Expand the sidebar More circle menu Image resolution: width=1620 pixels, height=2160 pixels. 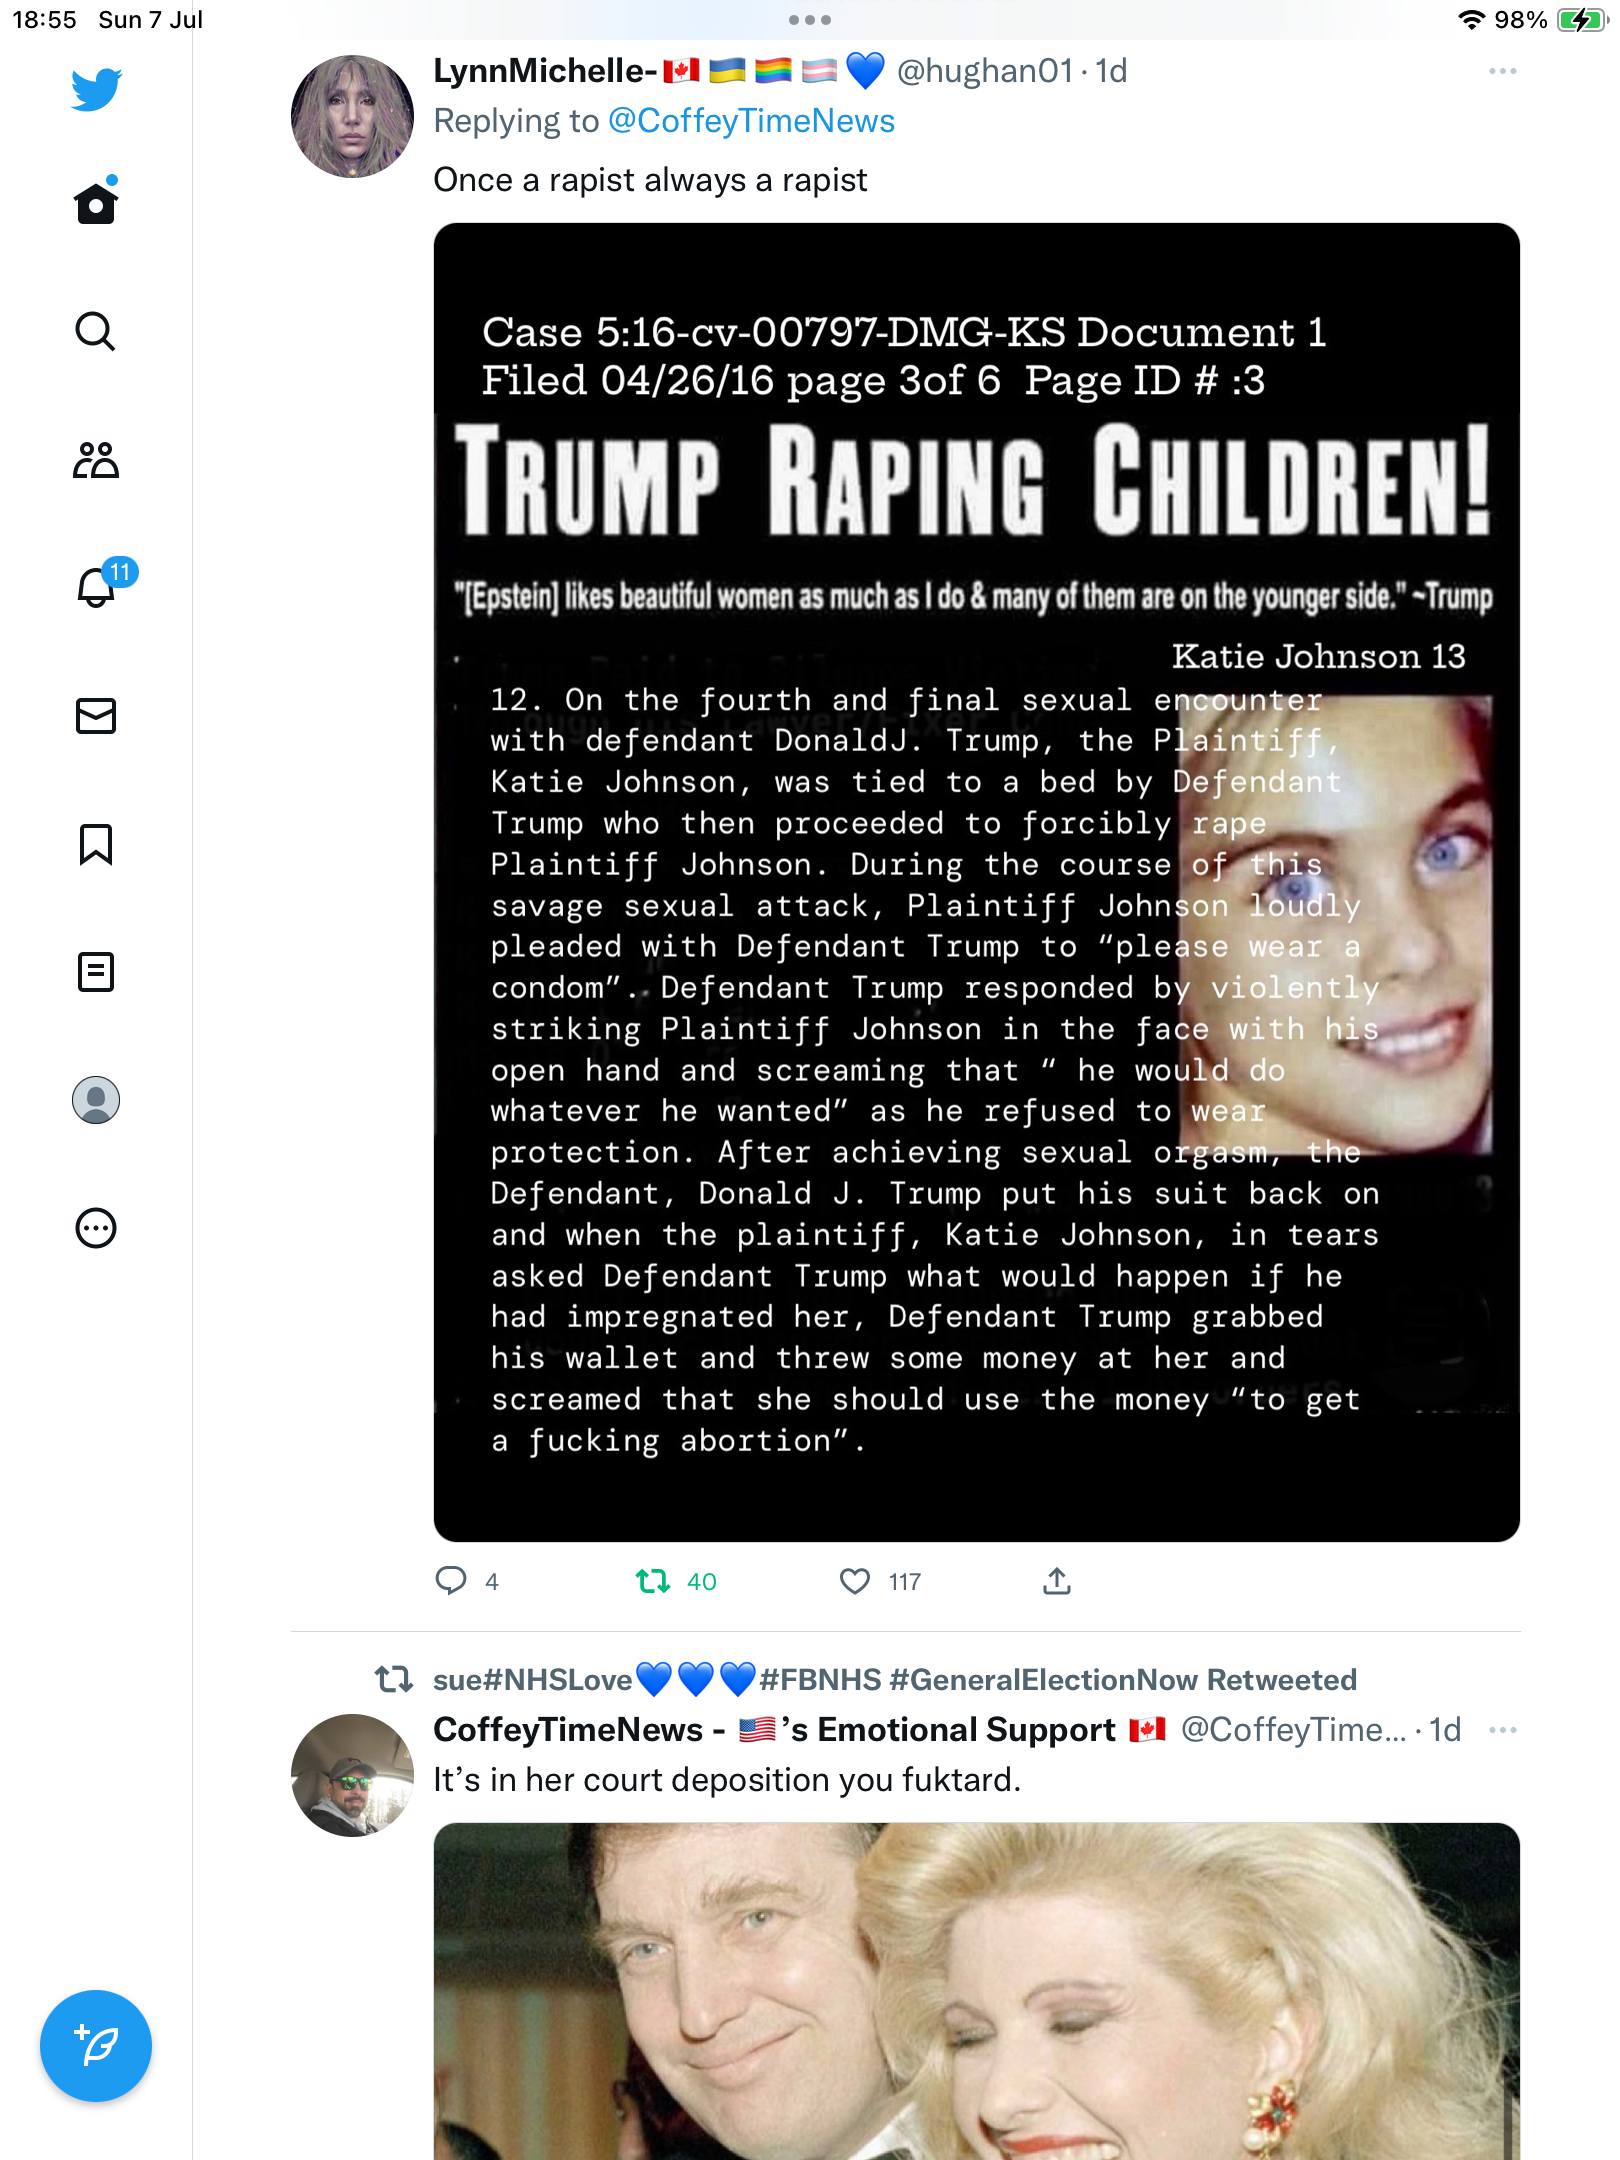pyautogui.click(x=96, y=1228)
